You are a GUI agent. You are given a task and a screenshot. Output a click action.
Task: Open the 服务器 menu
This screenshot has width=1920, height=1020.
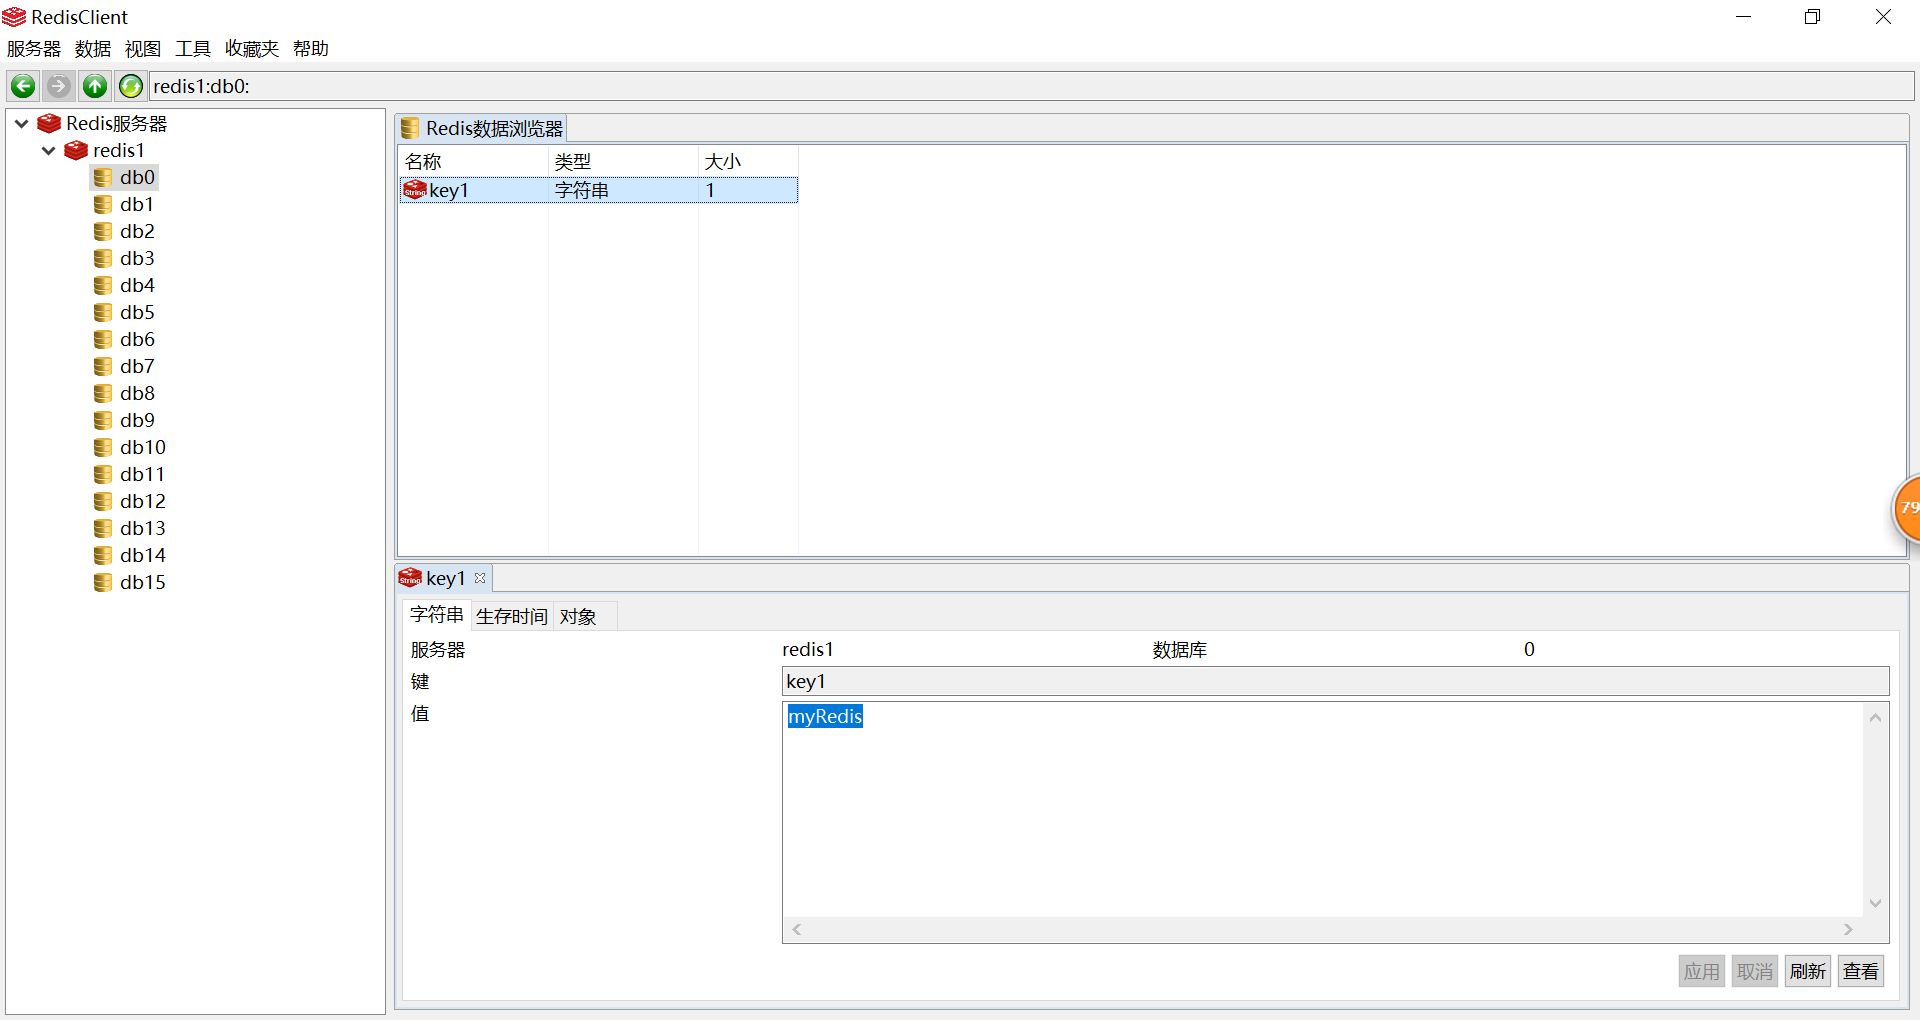click(34, 48)
